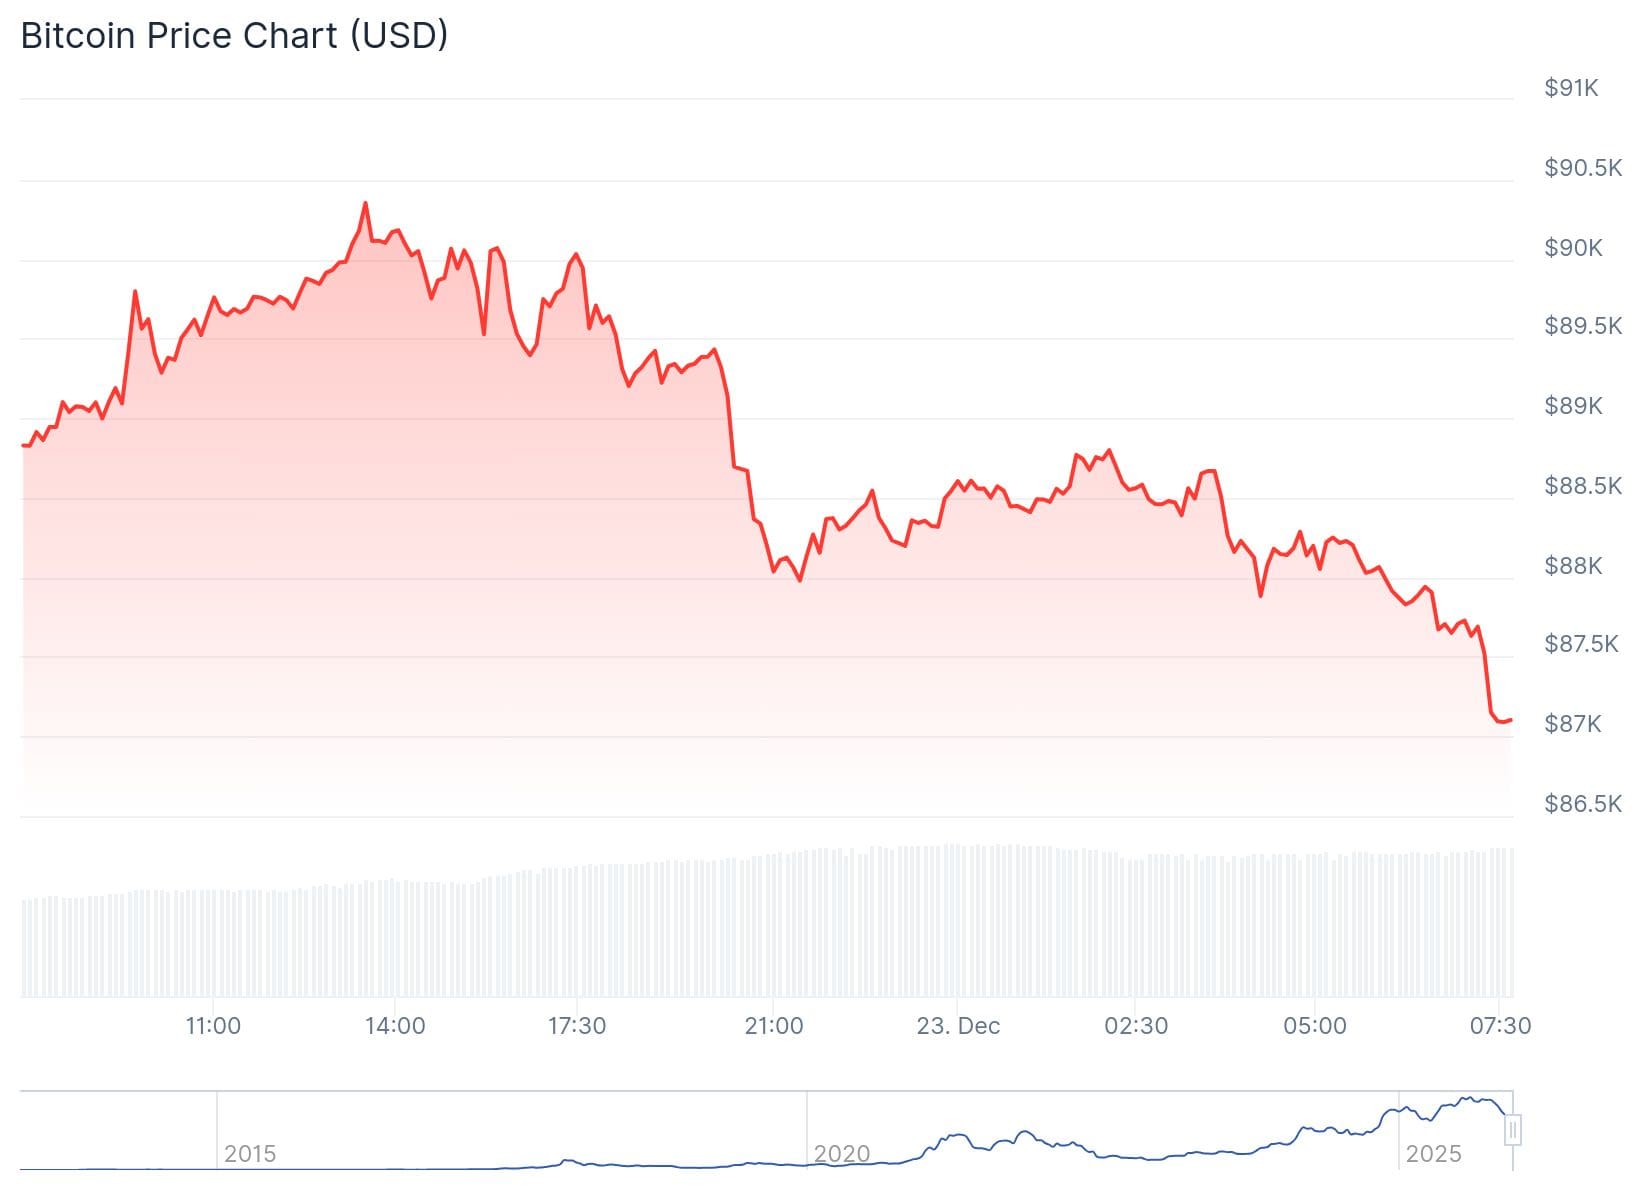Click the highest peak of the red price line
The height and width of the screenshot is (1200, 1644).
tap(365, 204)
